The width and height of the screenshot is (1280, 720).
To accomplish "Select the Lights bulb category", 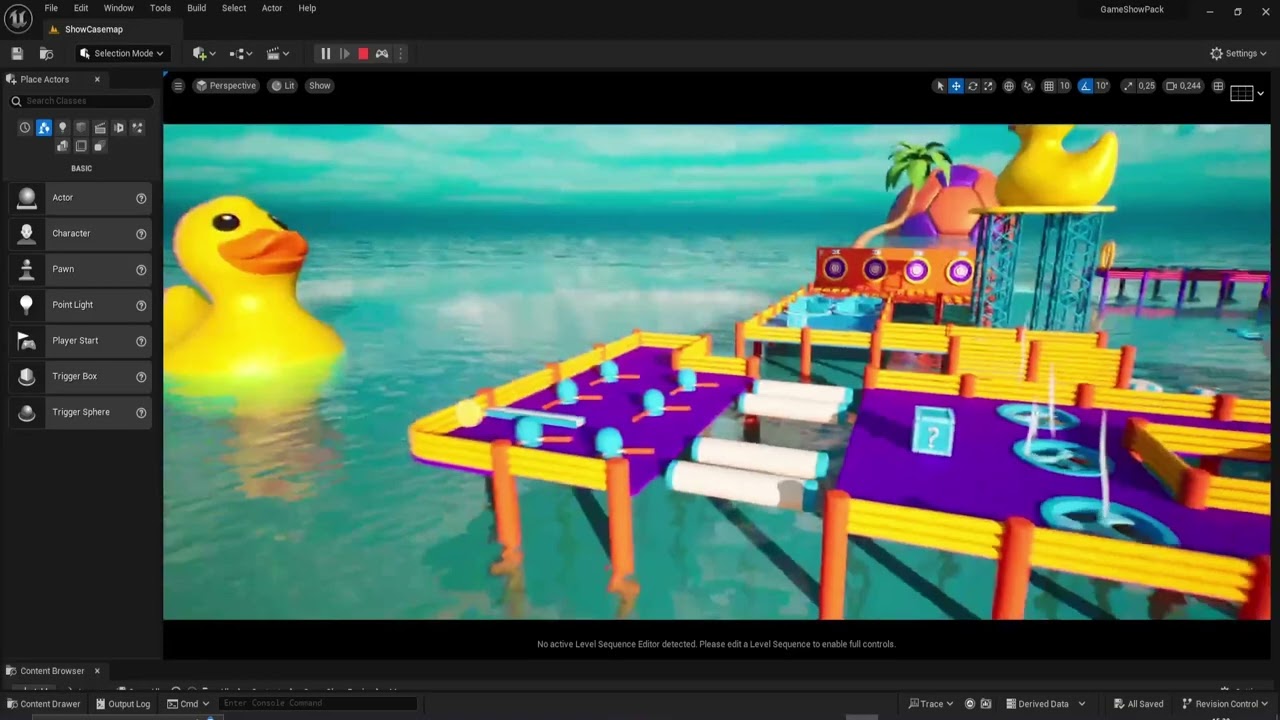I will click(x=62, y=127).
